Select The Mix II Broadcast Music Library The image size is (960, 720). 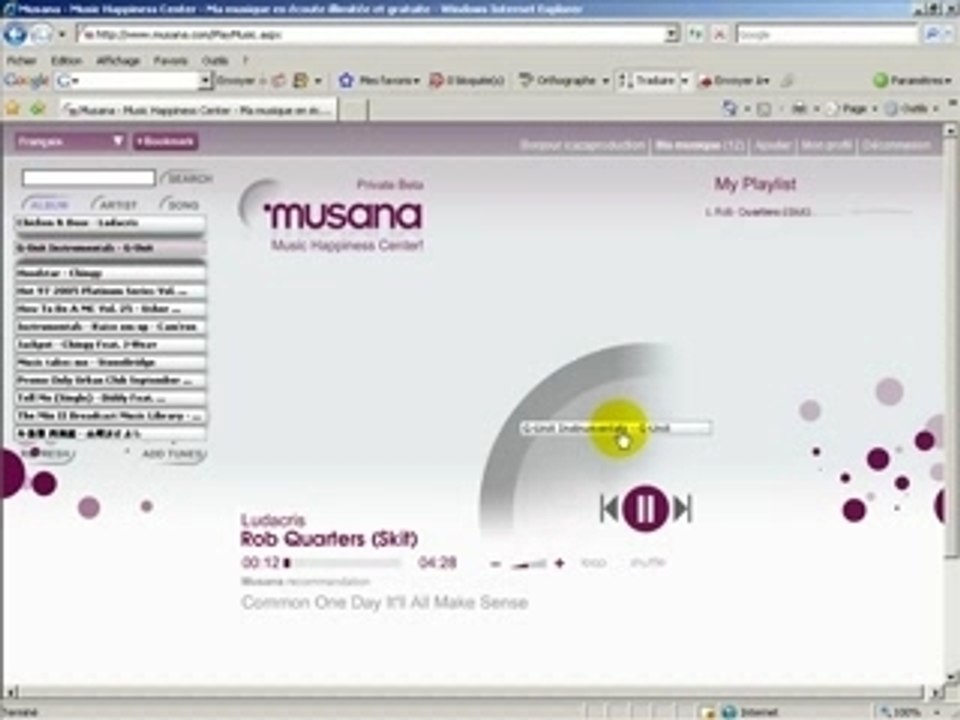pos(110,416)
